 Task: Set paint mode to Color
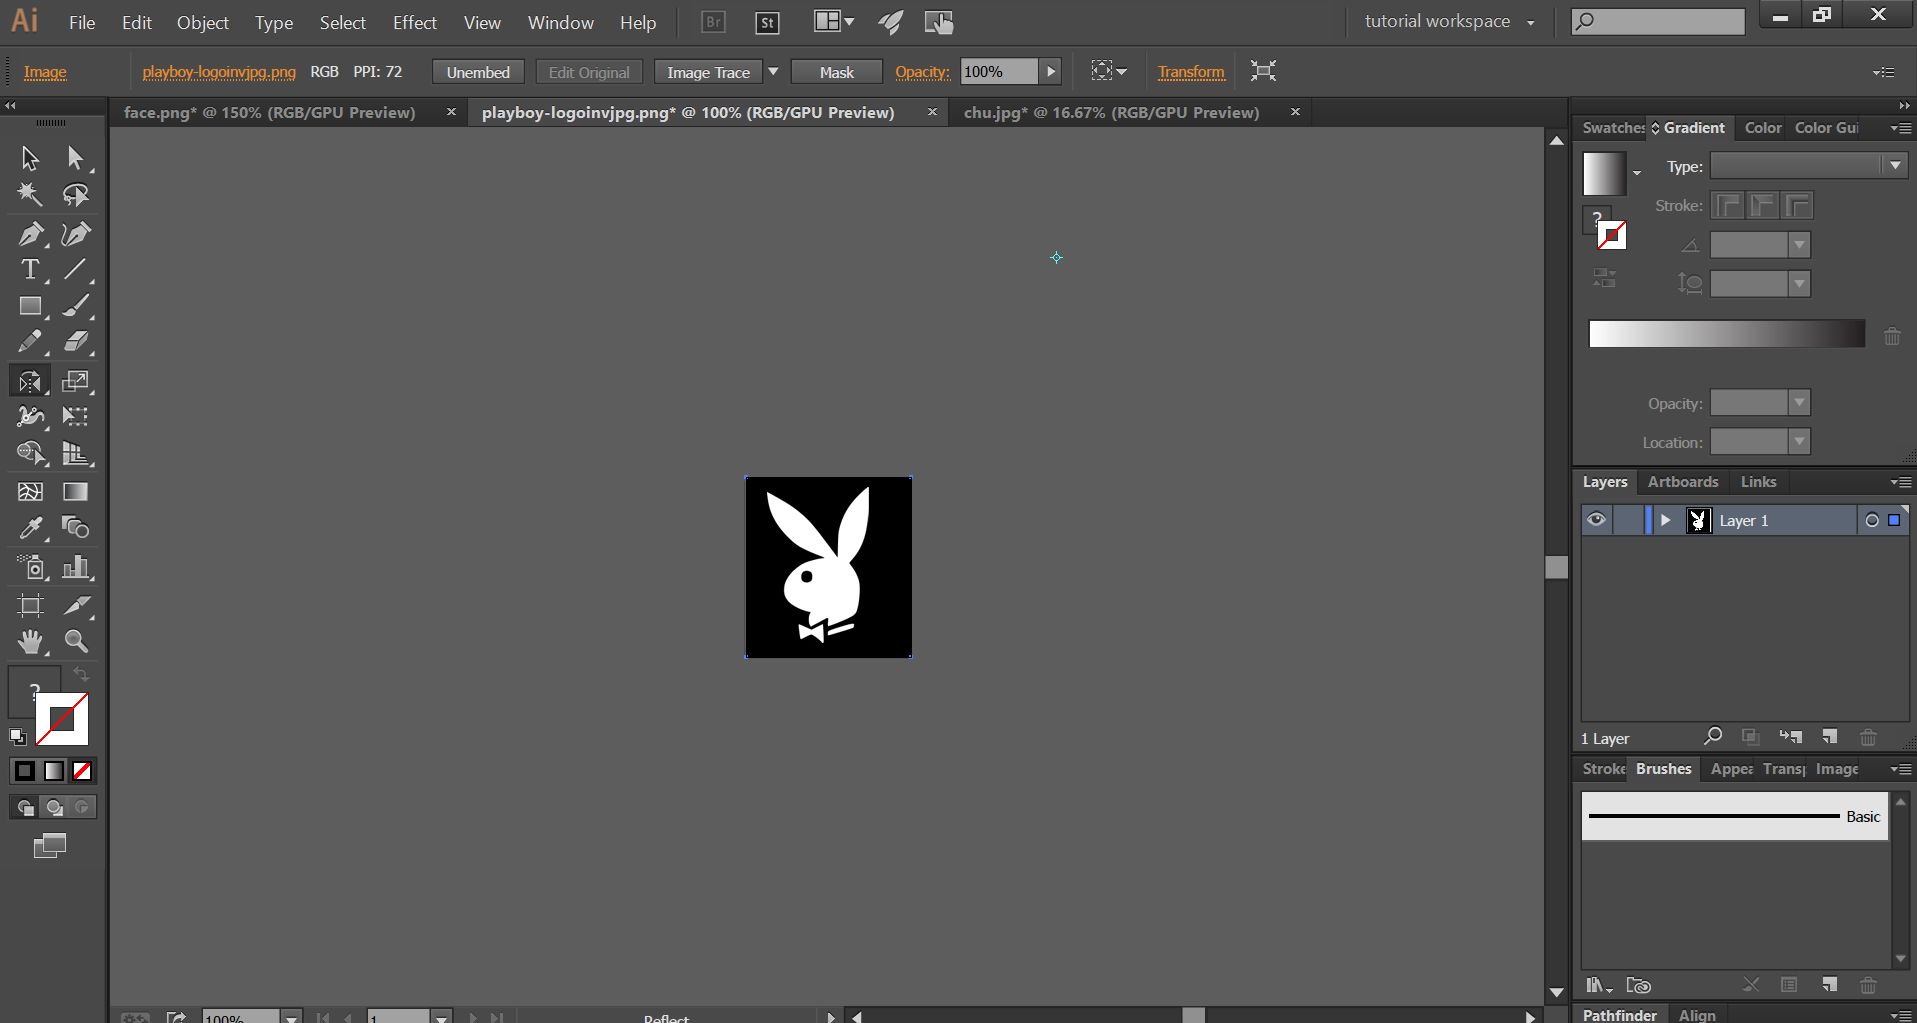[x=24, y=771]
